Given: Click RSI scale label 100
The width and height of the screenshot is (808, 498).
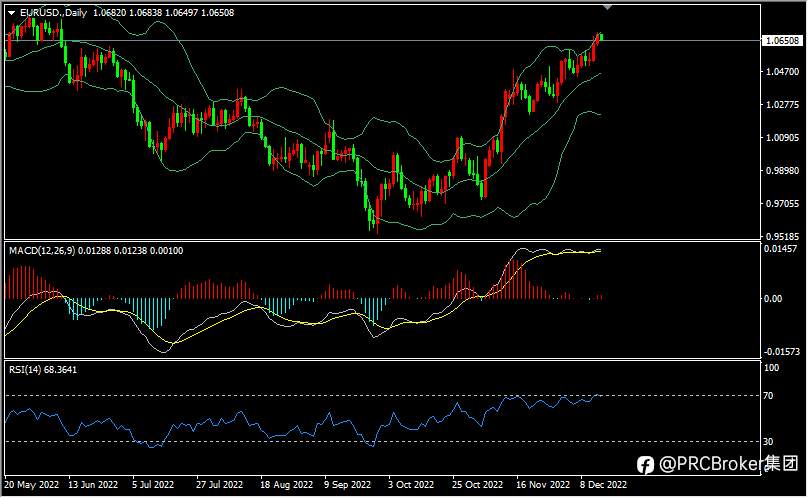Looking at the screenshot, I should point(771,368).
